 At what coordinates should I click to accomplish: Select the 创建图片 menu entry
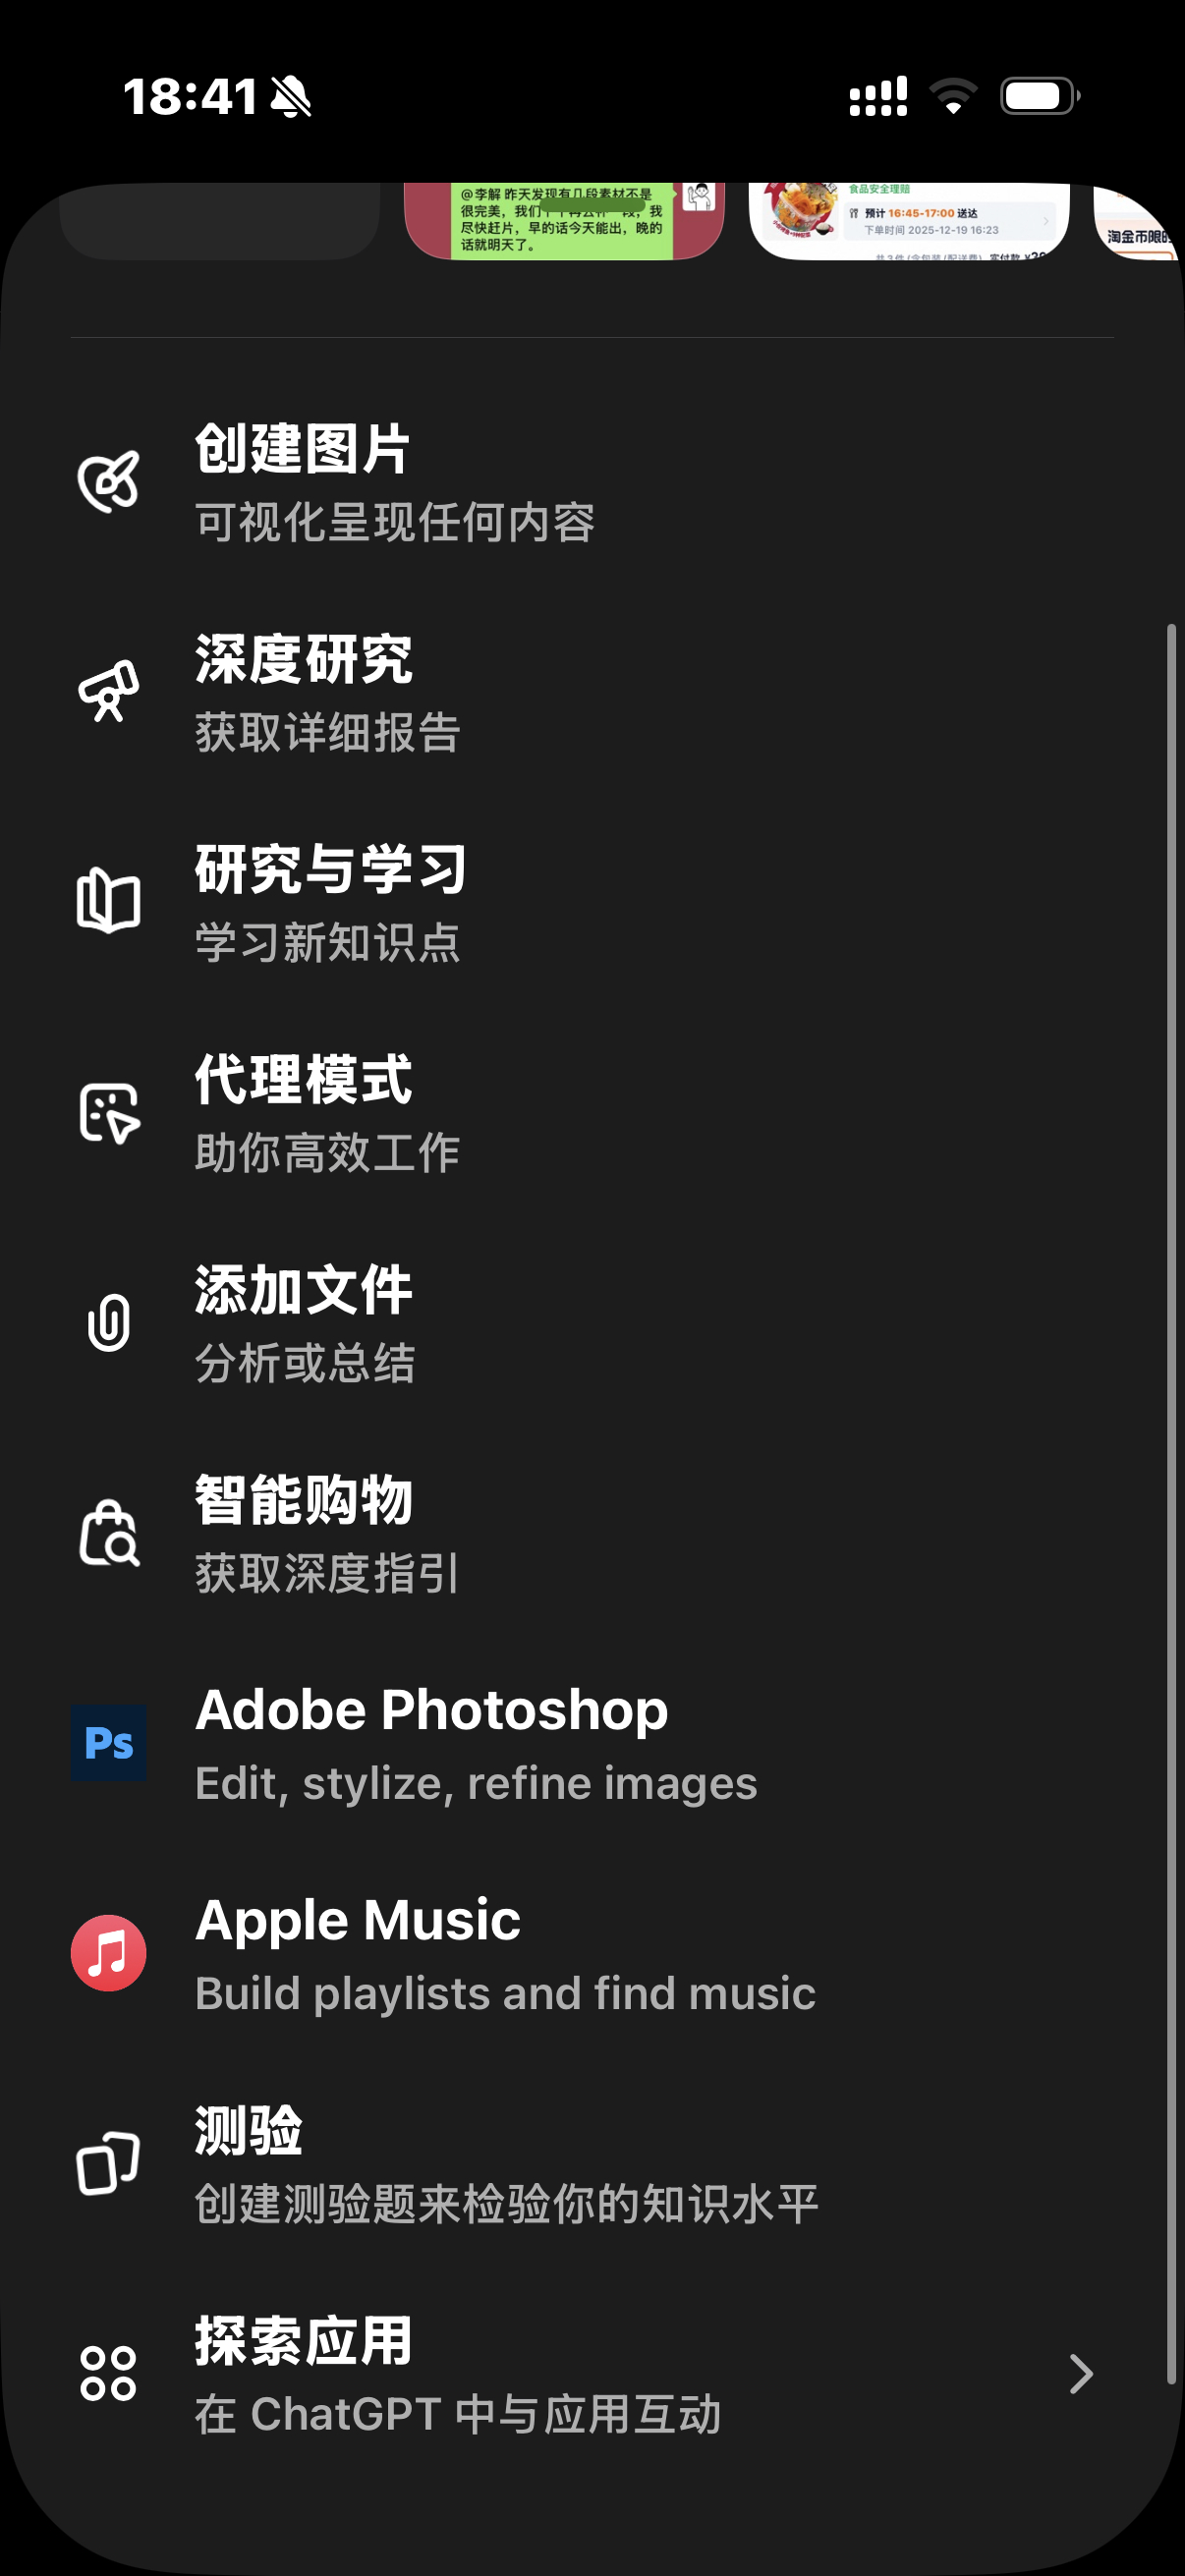click(395, 483)
